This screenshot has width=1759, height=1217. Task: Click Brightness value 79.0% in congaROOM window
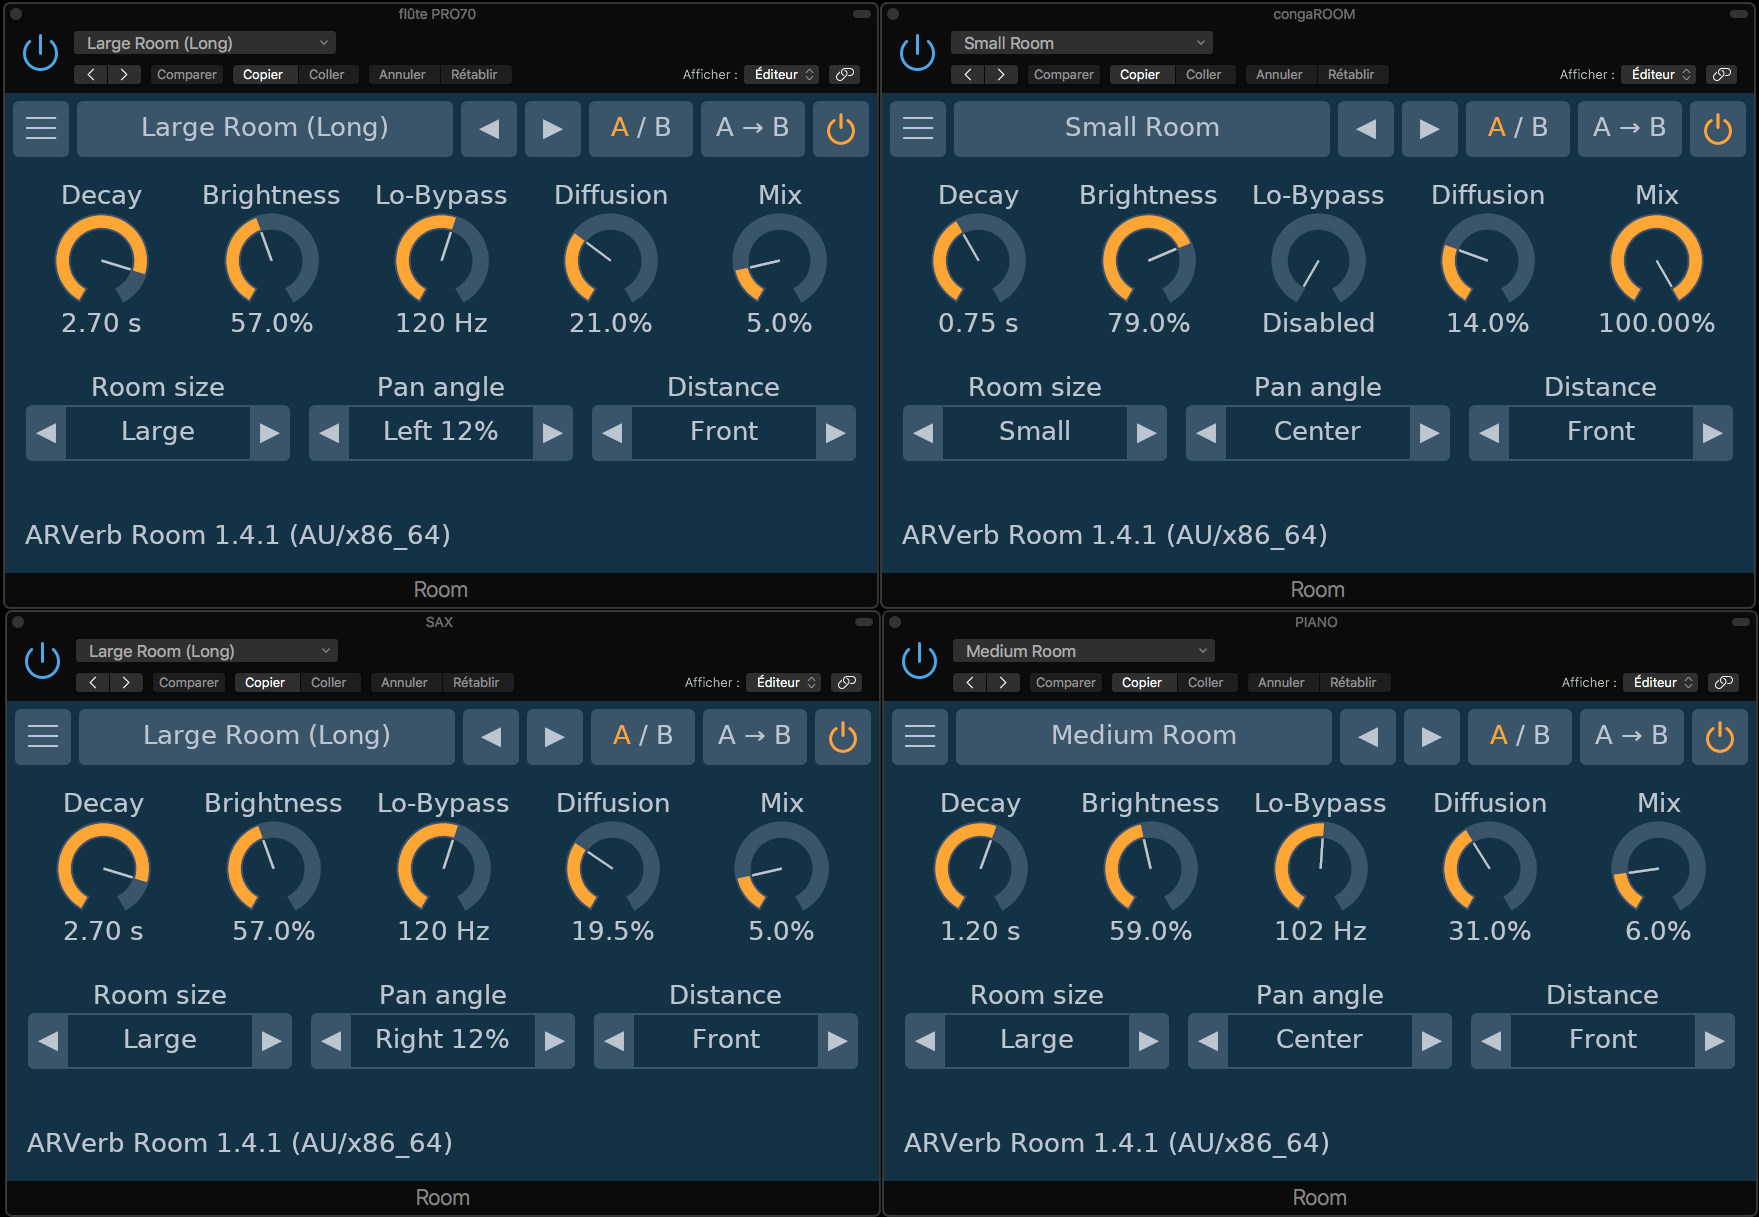point(1148,323)
